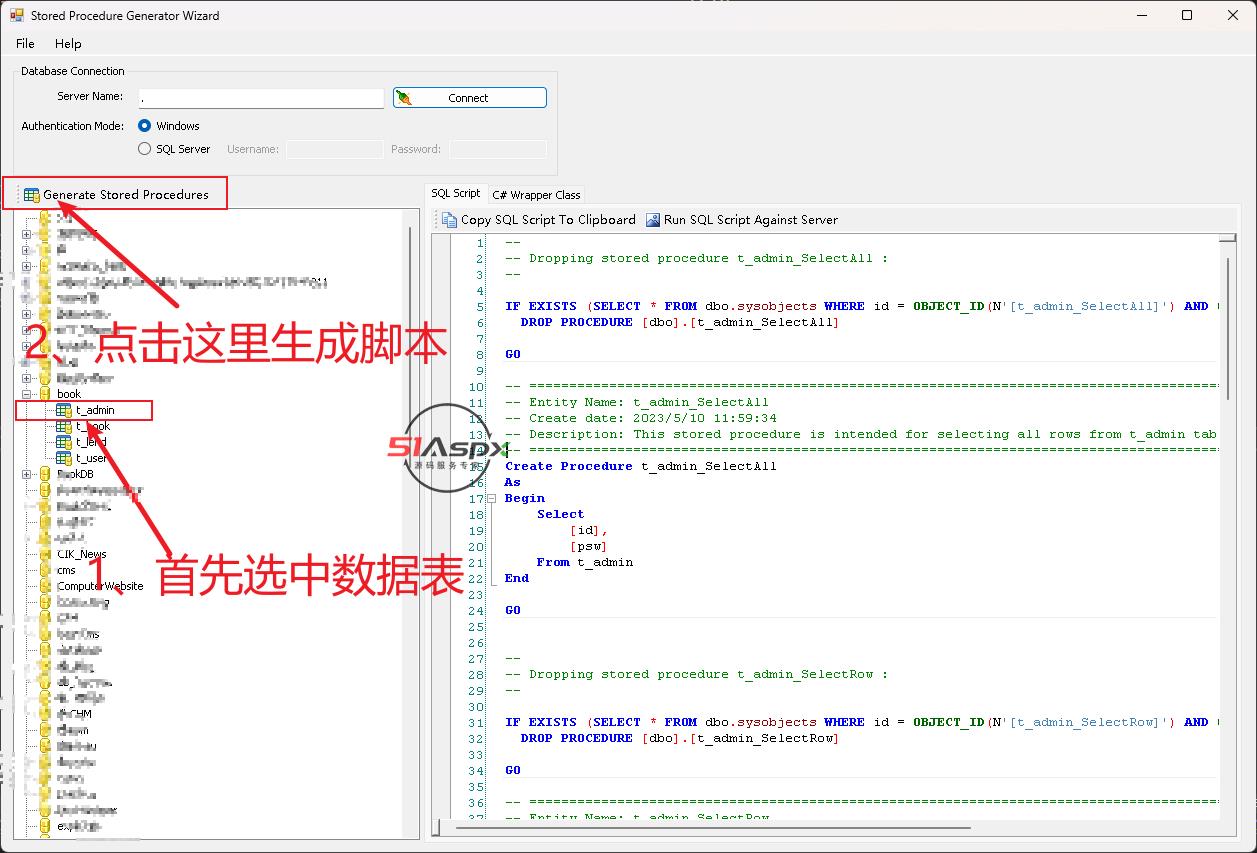Click the ComputerWebsite database icon

pyautogui.click(x=45, y=586)
